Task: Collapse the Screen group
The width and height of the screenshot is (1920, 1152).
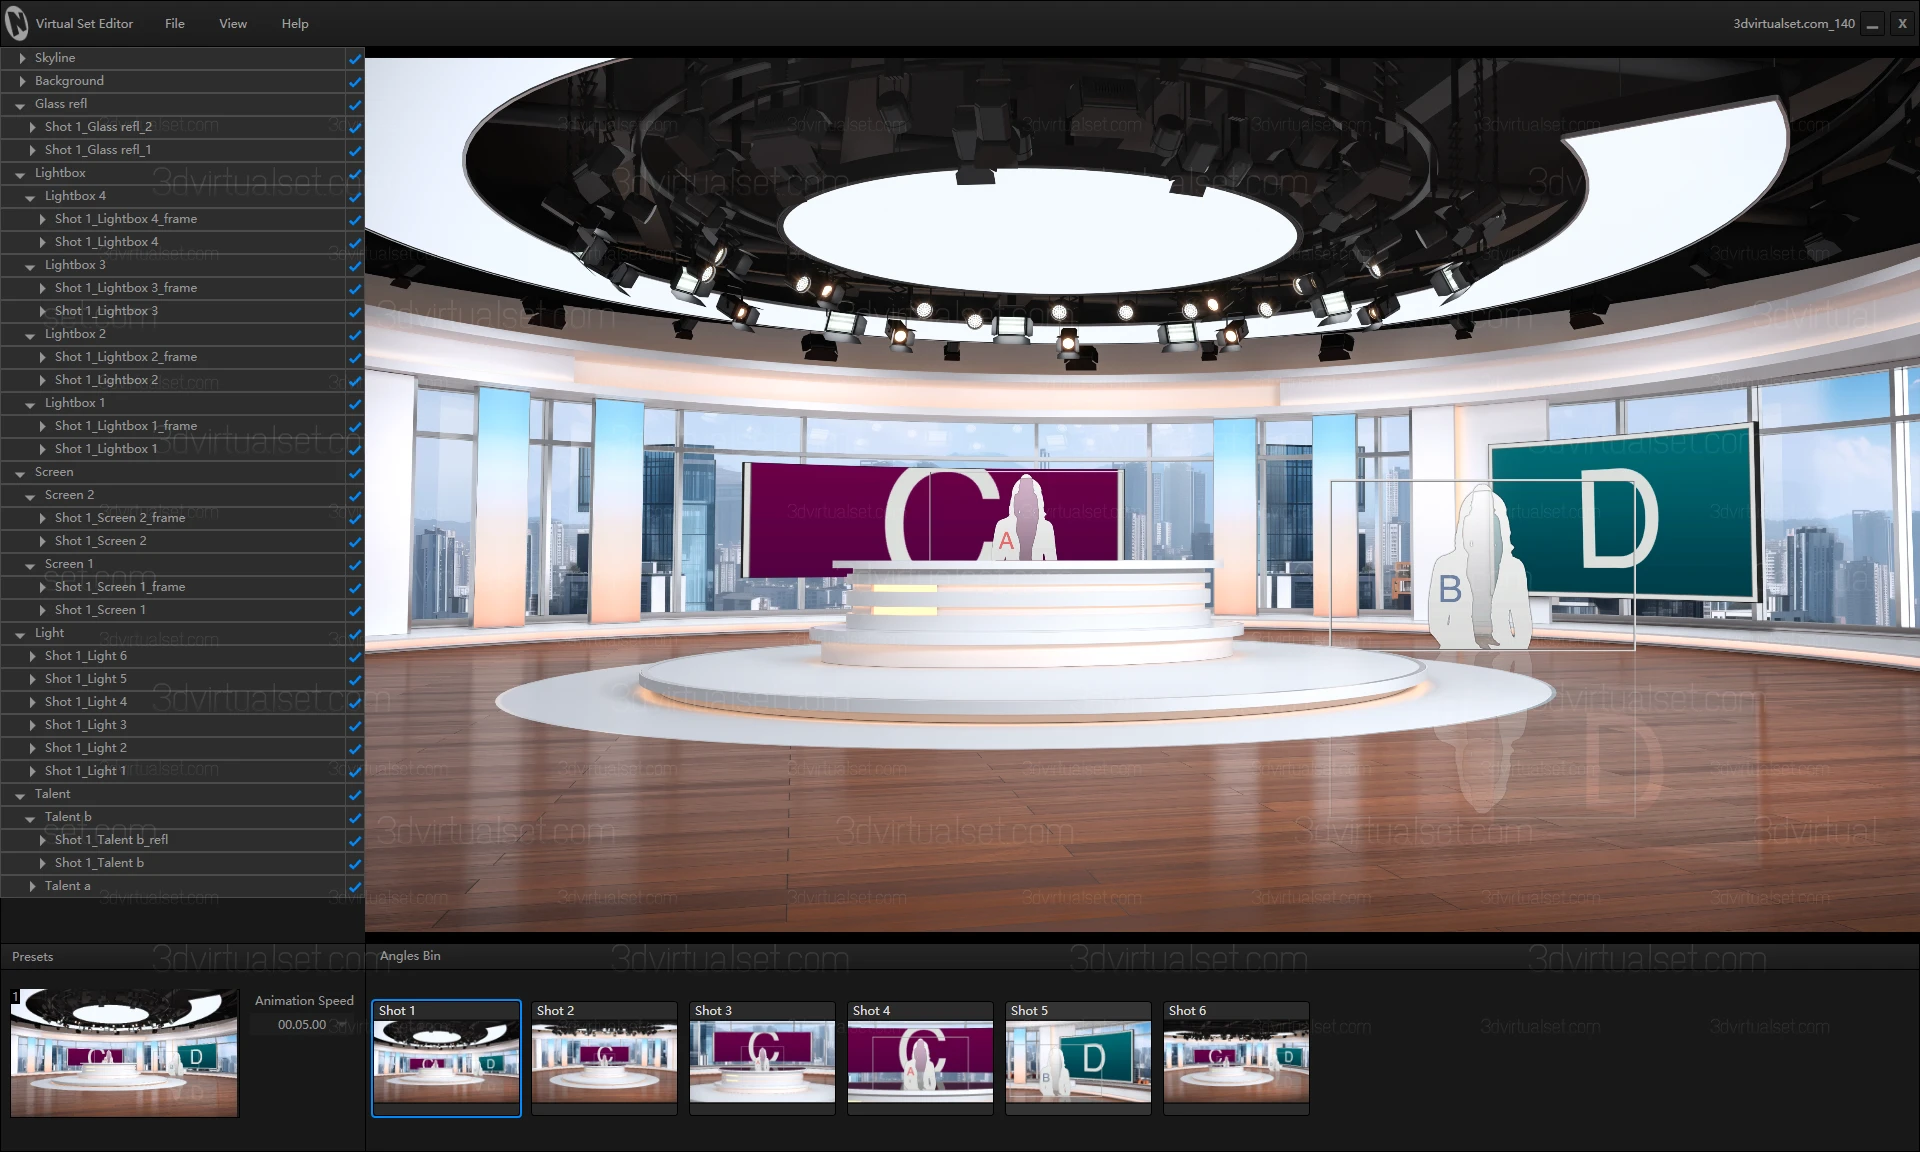Action: (21, 473)
